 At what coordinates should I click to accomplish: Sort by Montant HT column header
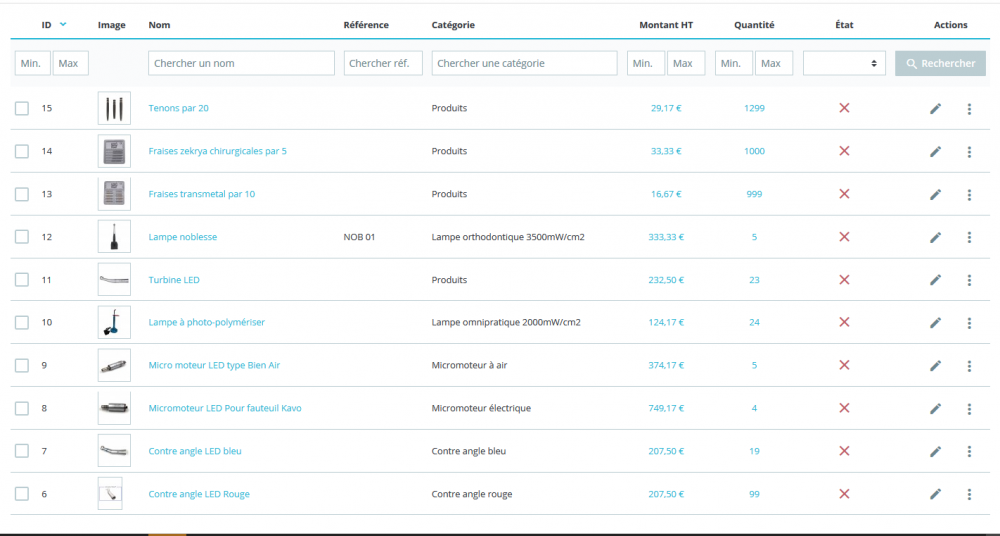click(666, 26)
